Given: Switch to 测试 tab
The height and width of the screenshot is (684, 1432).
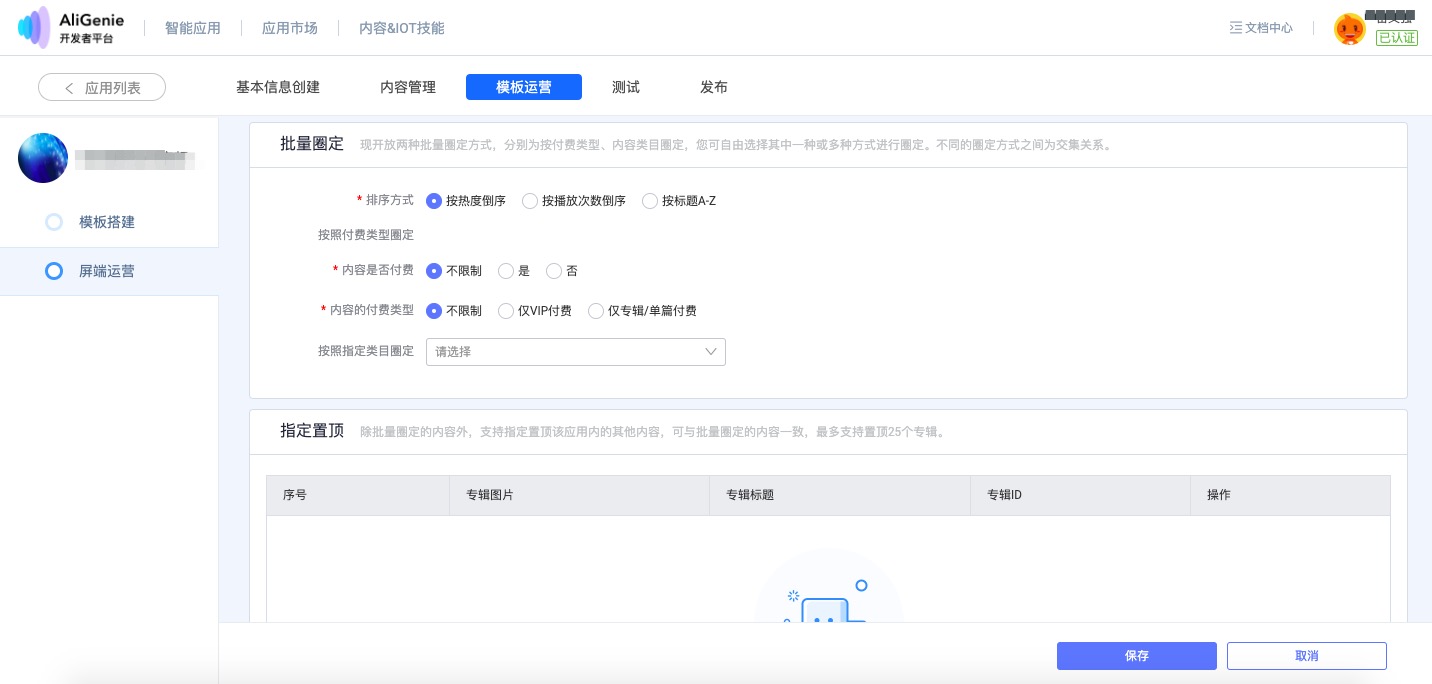Looking at the screenshot, I should [626, 87].
